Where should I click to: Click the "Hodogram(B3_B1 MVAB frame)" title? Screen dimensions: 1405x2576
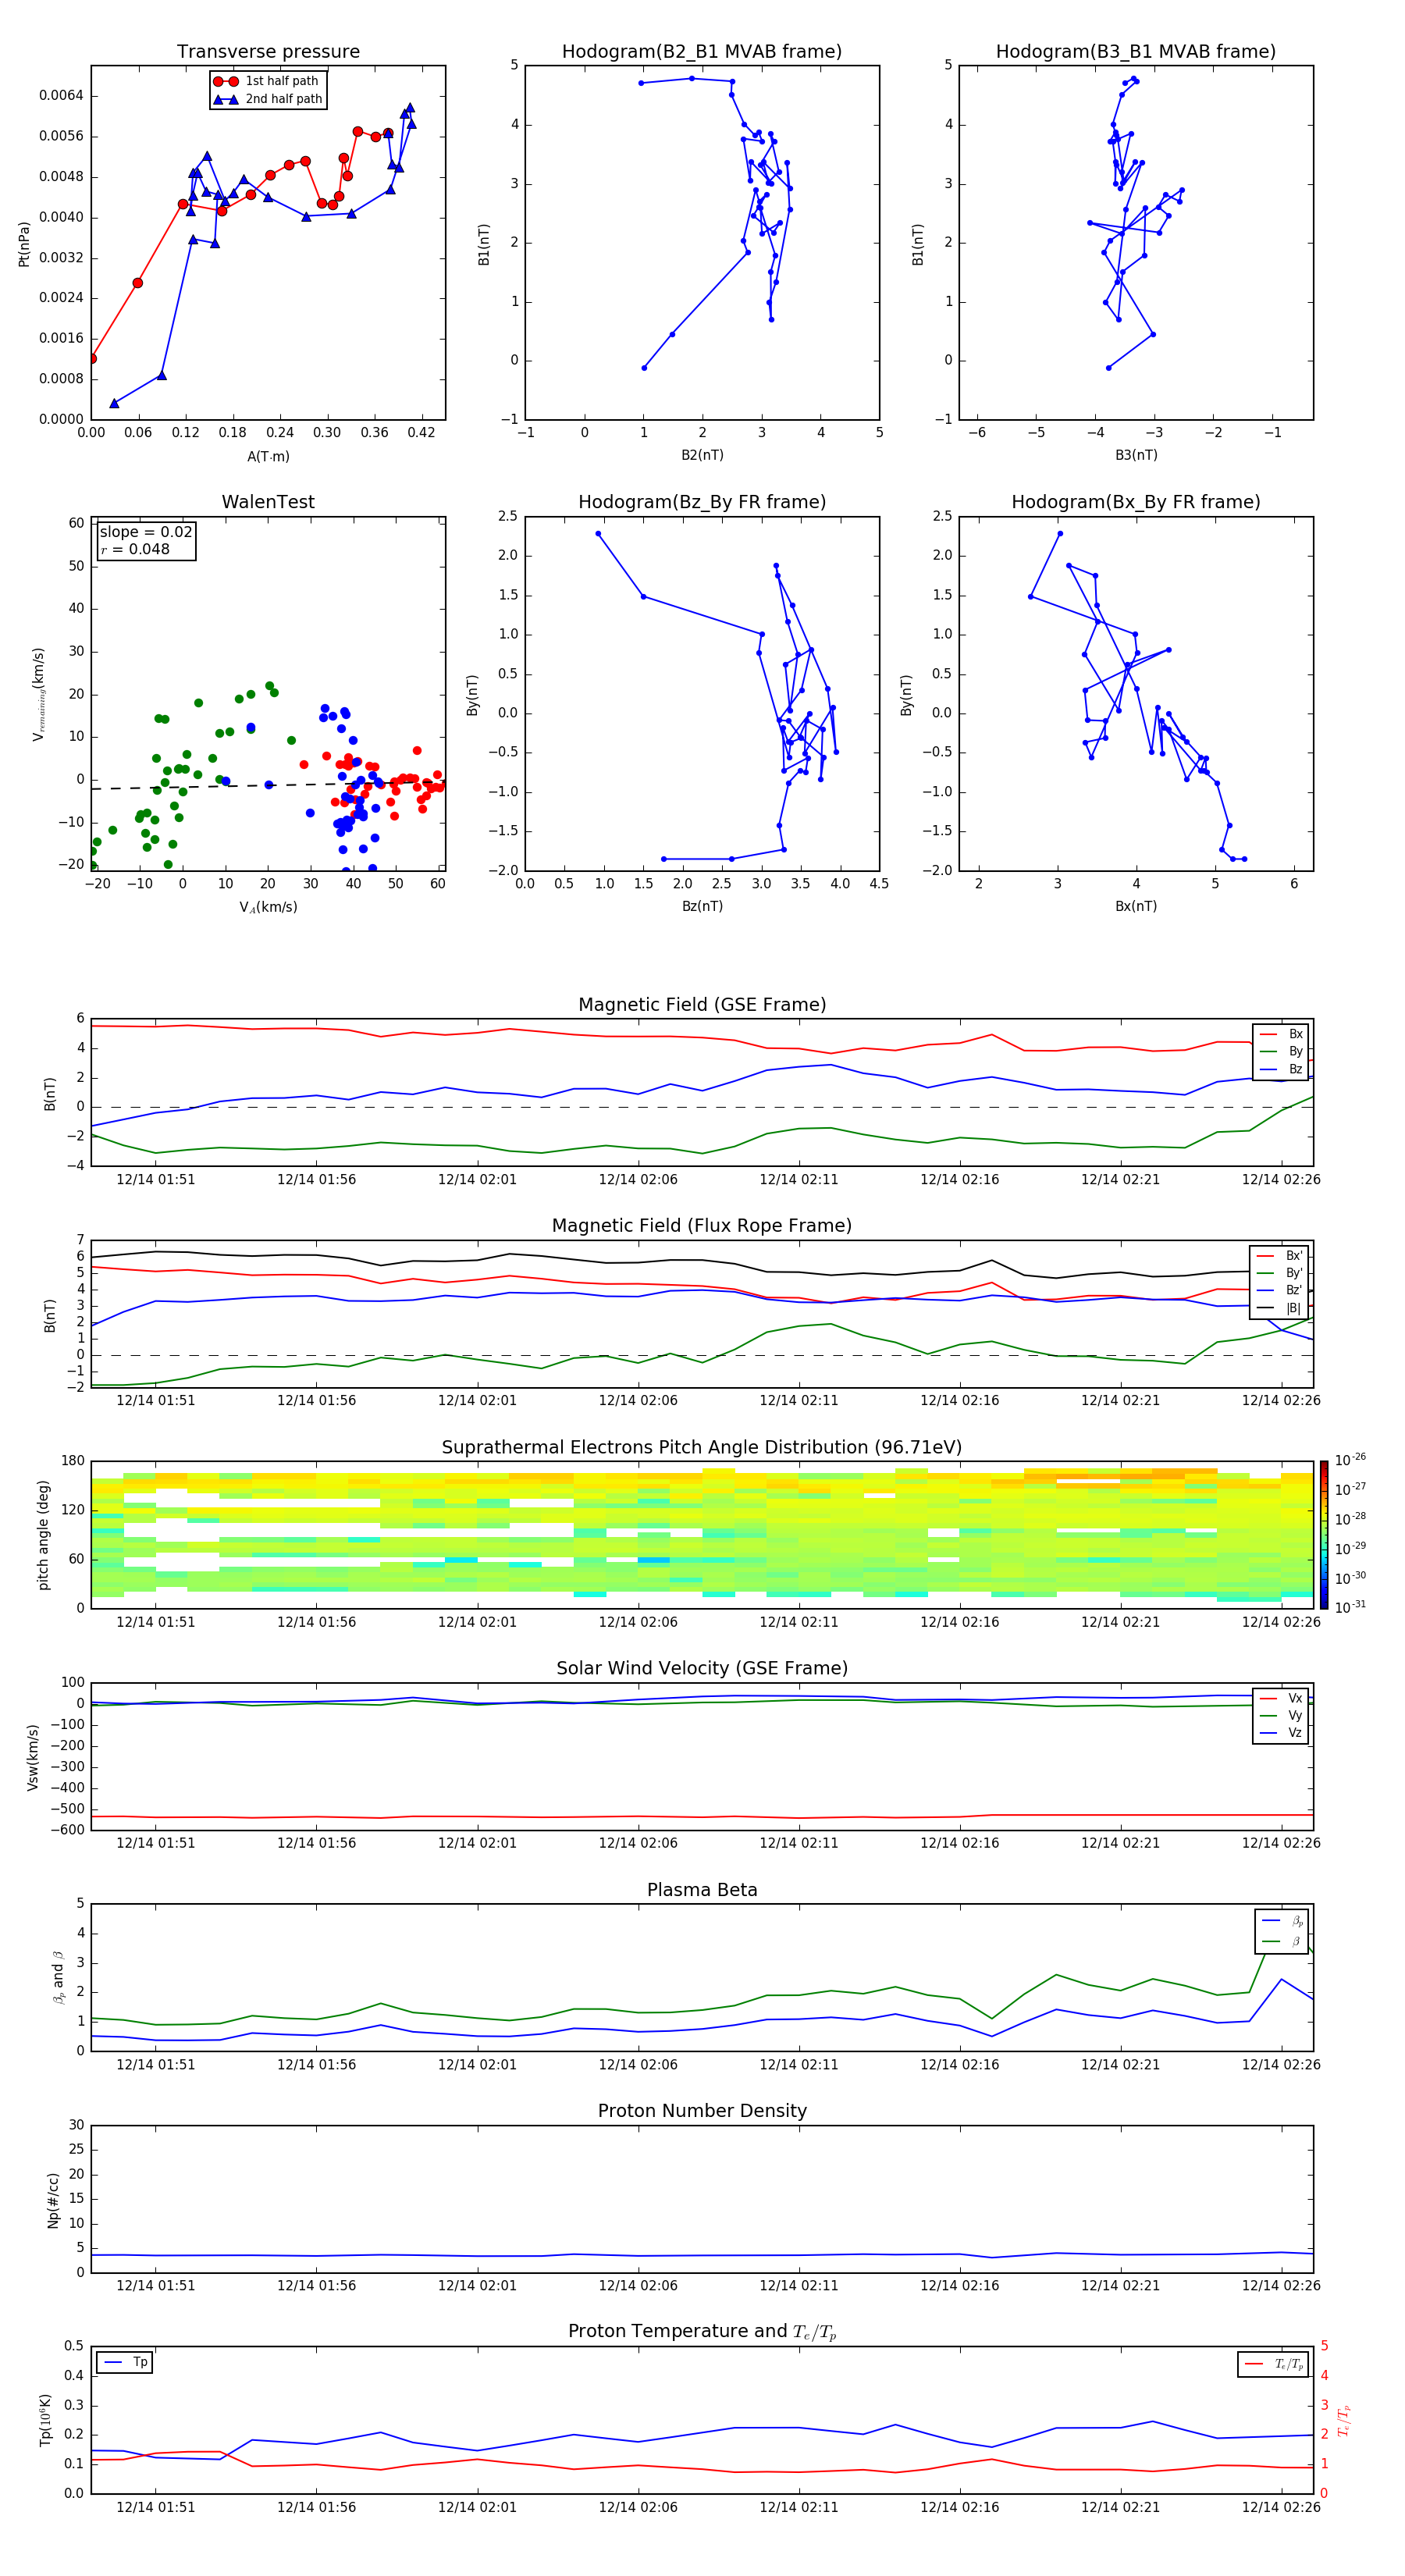point(1136,52)
